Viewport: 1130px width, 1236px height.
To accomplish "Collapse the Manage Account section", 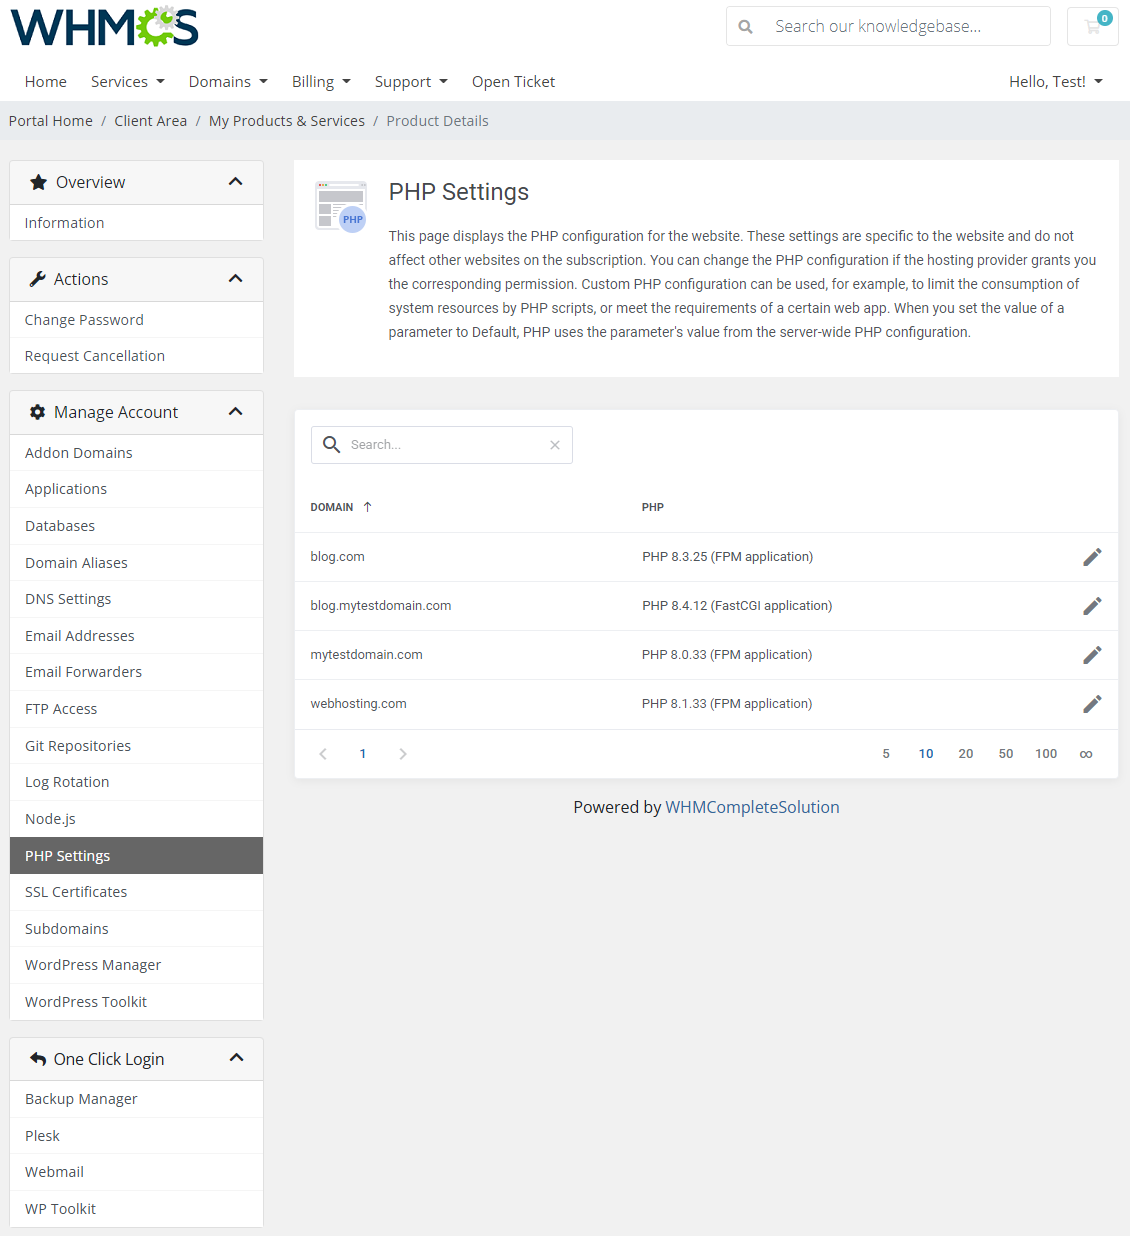I will pyautogui.click(x=236, y=411).
